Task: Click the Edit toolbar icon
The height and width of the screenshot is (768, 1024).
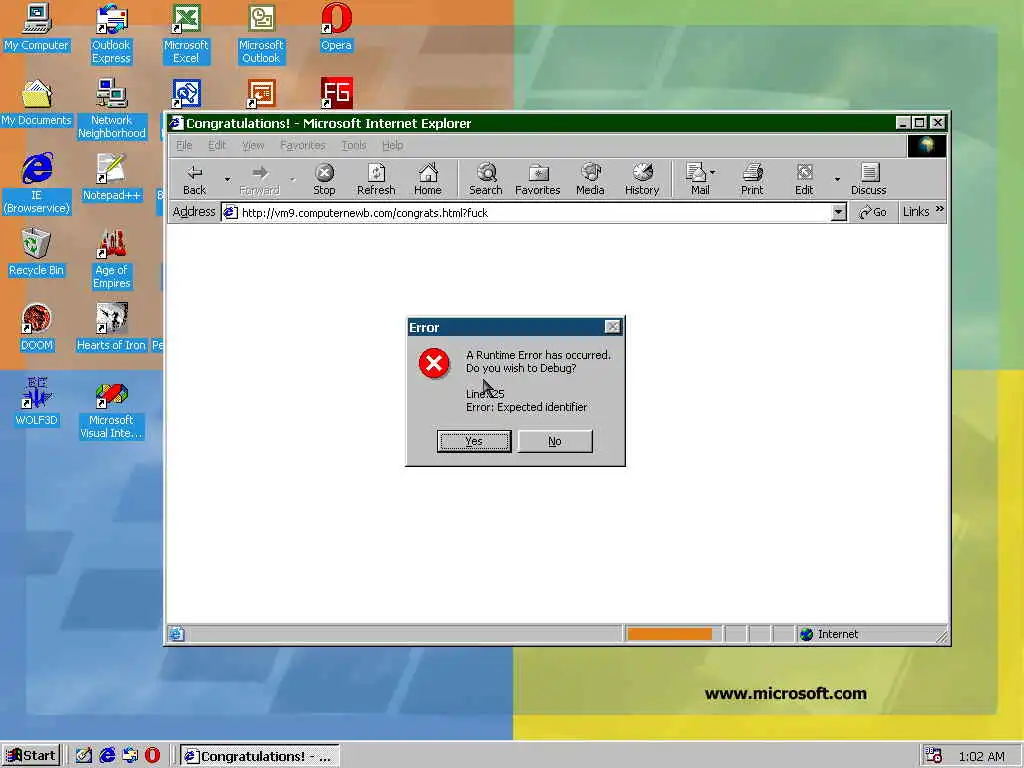Action: tap(804, 179)
